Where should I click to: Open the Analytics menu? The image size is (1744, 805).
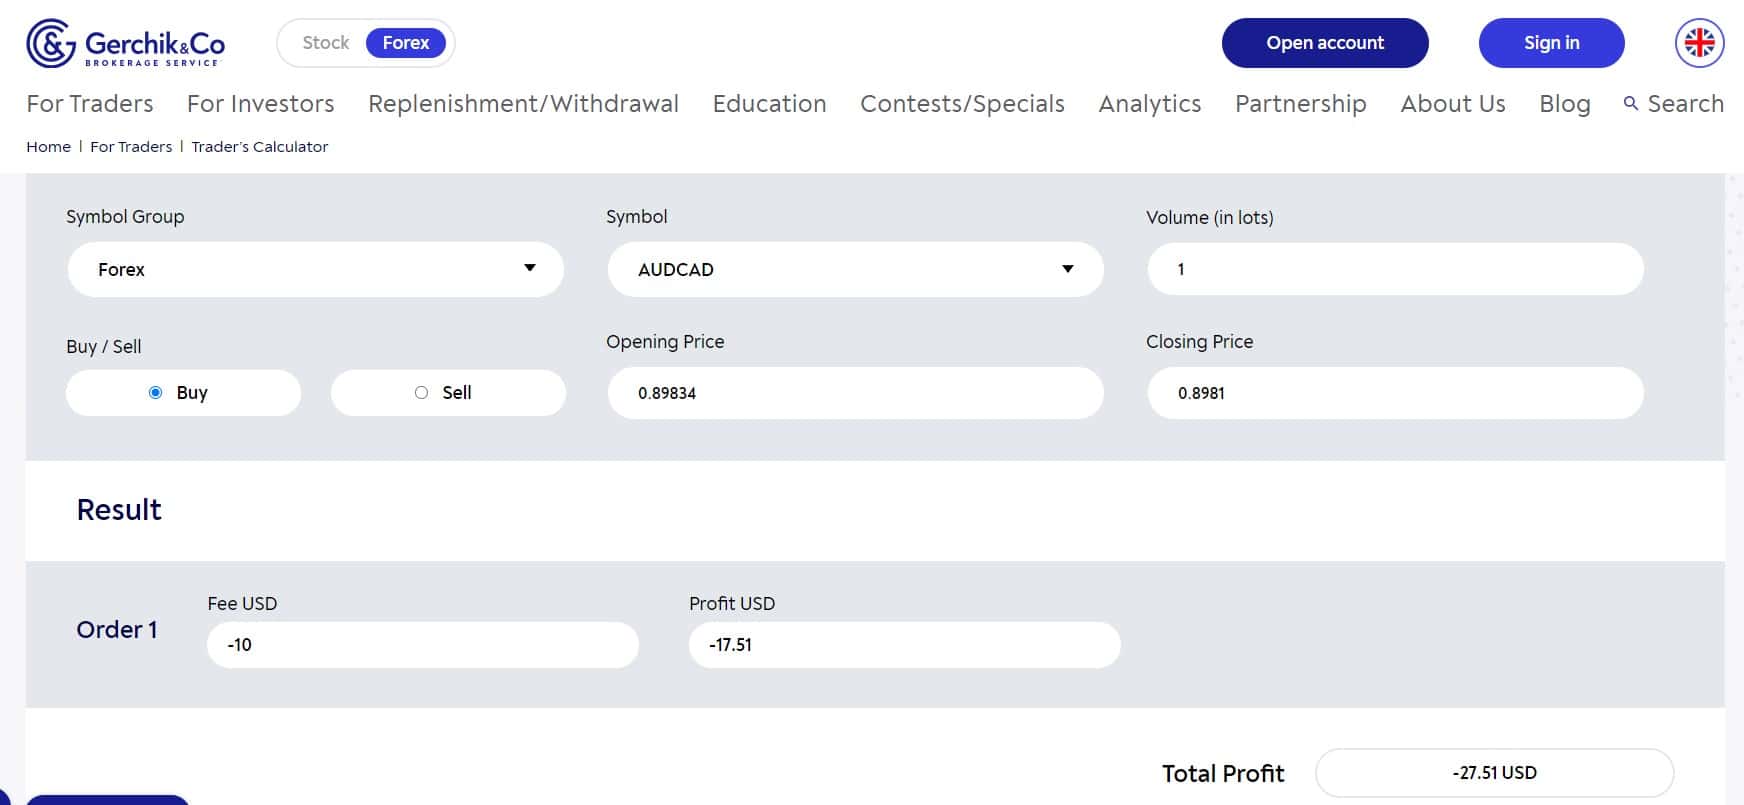coord(1150,103)
